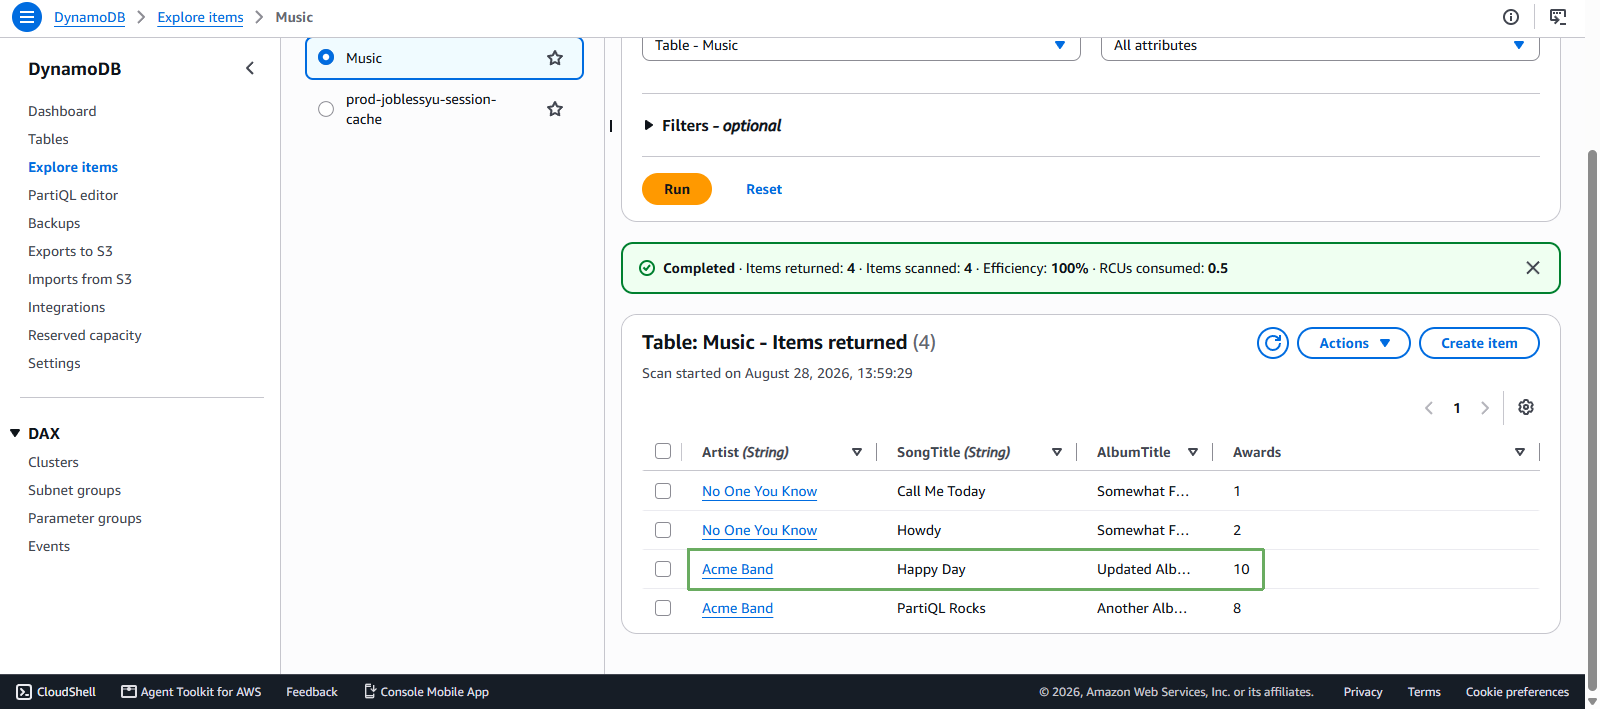This screenshot has height=709, width=1600.
Task: Go to next results page
Action: click(x=1485, y=408)
